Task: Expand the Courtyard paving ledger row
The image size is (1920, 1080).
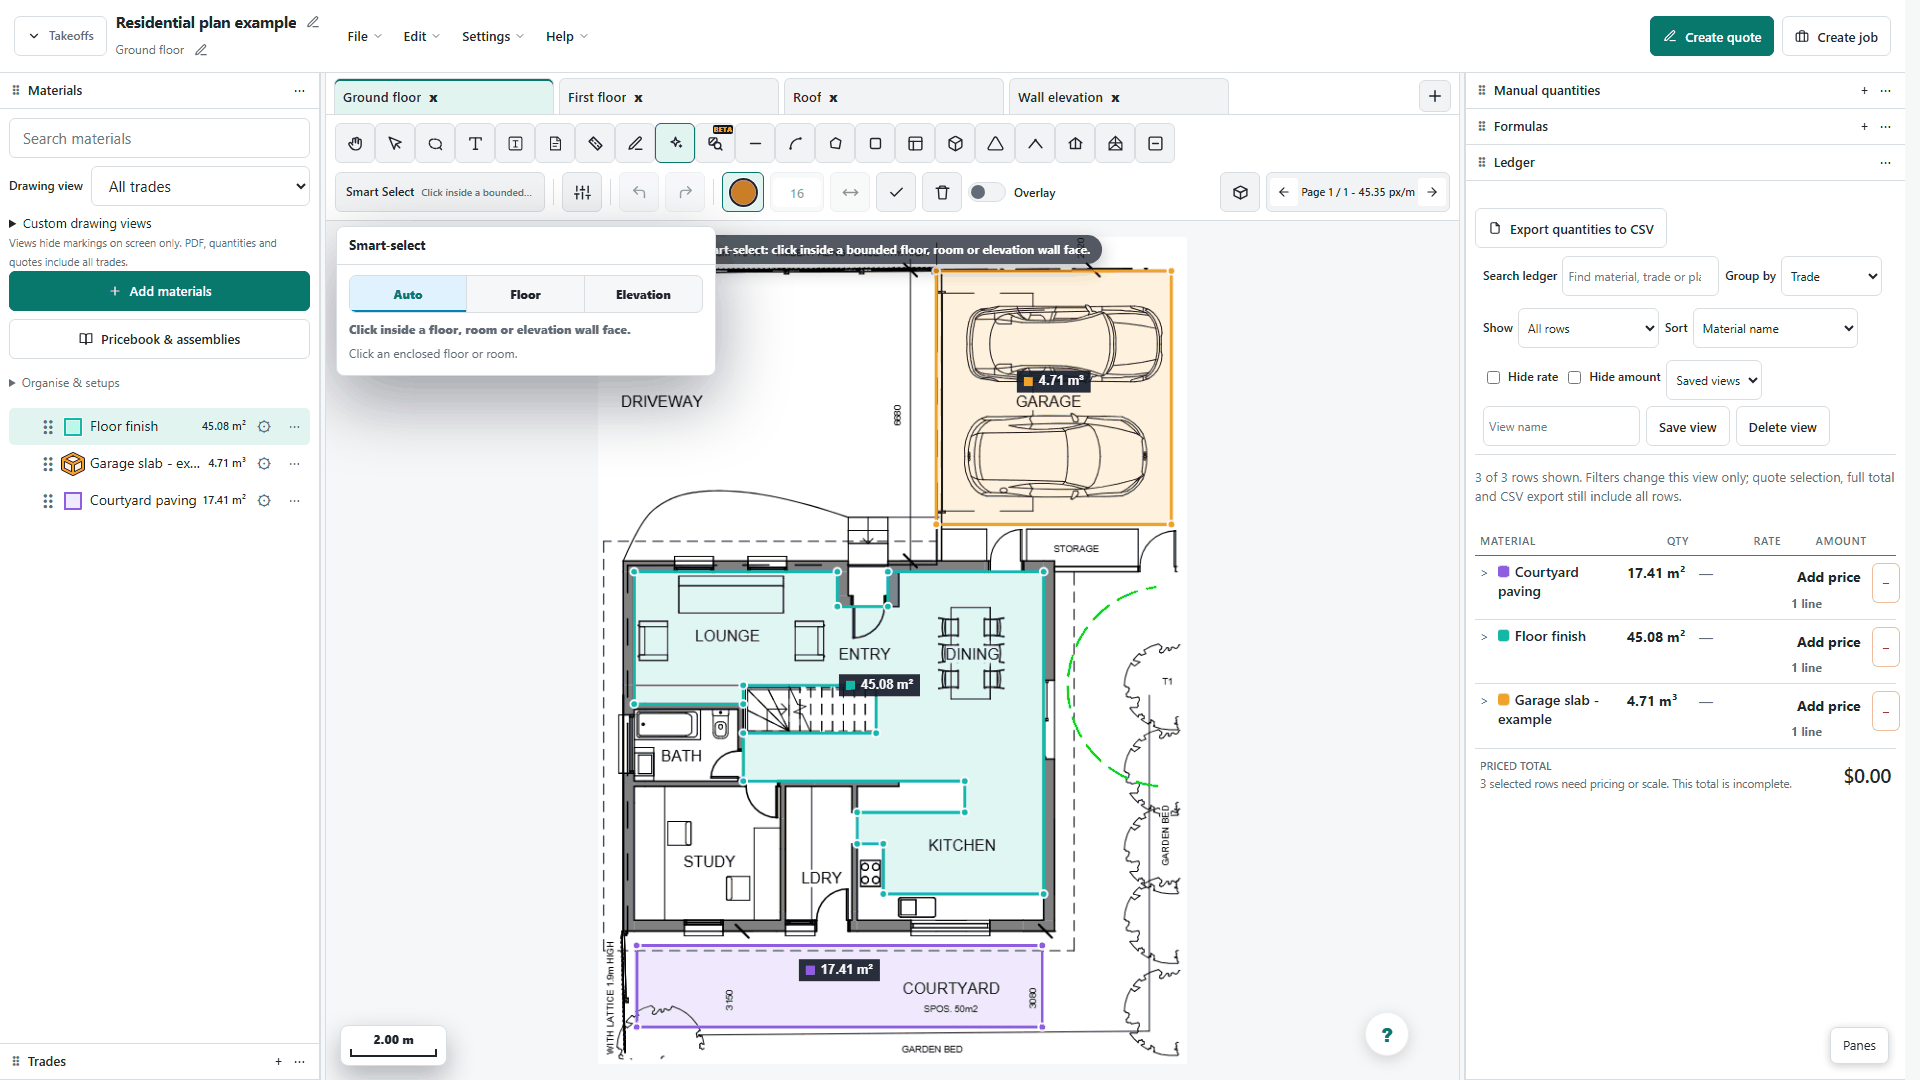Action: (1484, 573)
